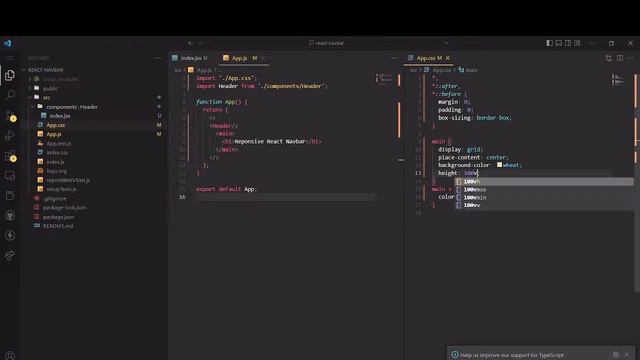Open the Customize Layout button
640x360 pixels.
click(x=577, y=43)
